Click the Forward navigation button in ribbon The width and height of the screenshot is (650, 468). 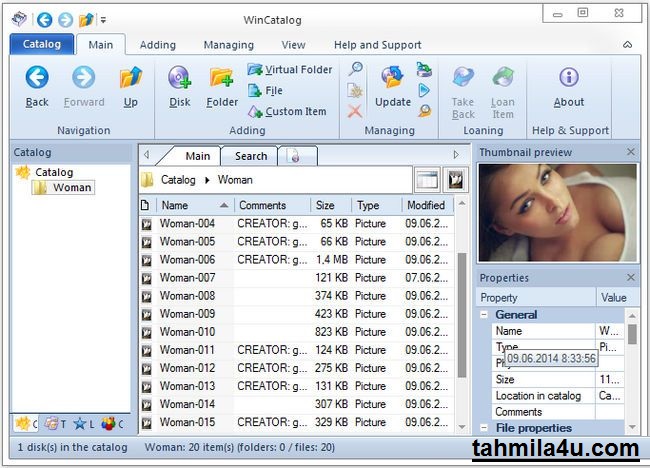click(84, 87)
